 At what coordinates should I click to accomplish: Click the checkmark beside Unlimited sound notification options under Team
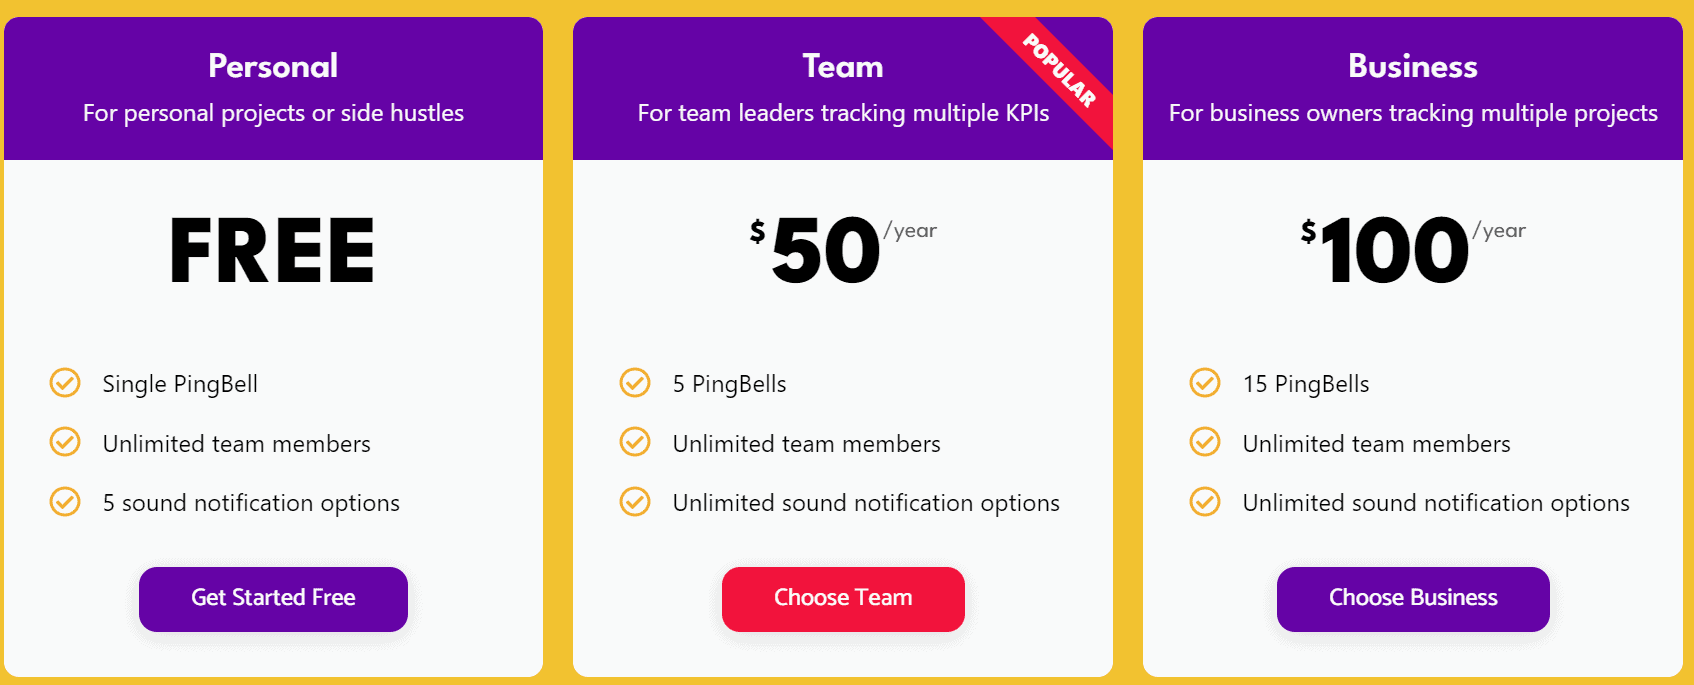(635, 503)
